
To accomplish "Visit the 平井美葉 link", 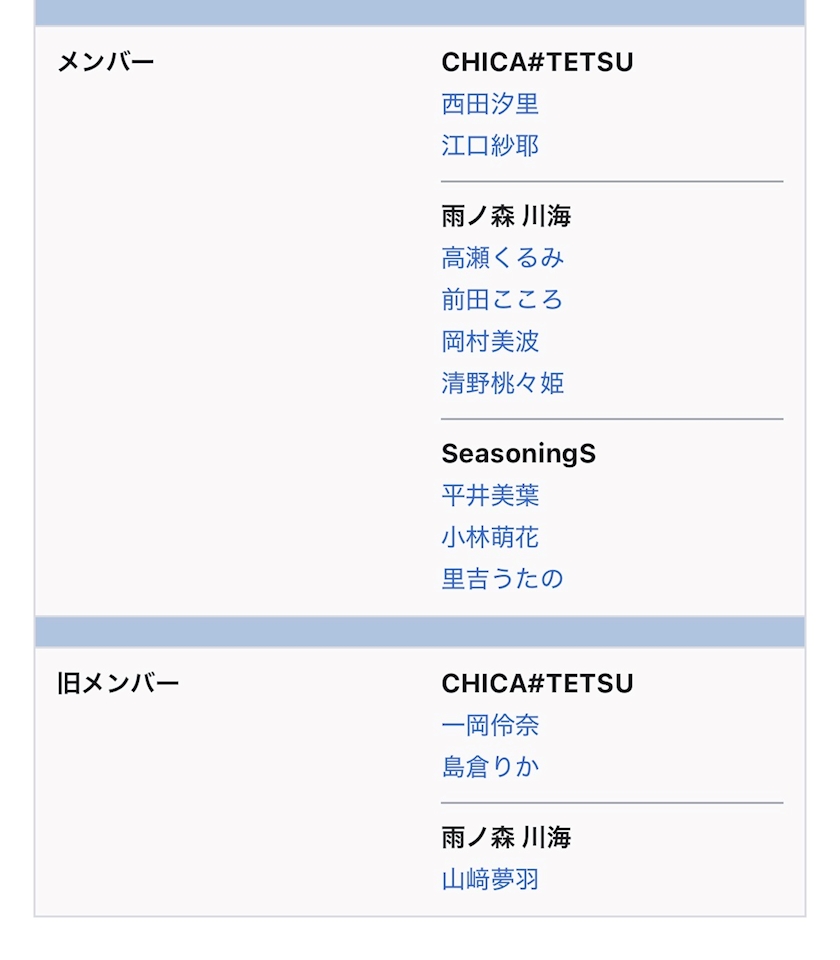I will coord(490,495).
